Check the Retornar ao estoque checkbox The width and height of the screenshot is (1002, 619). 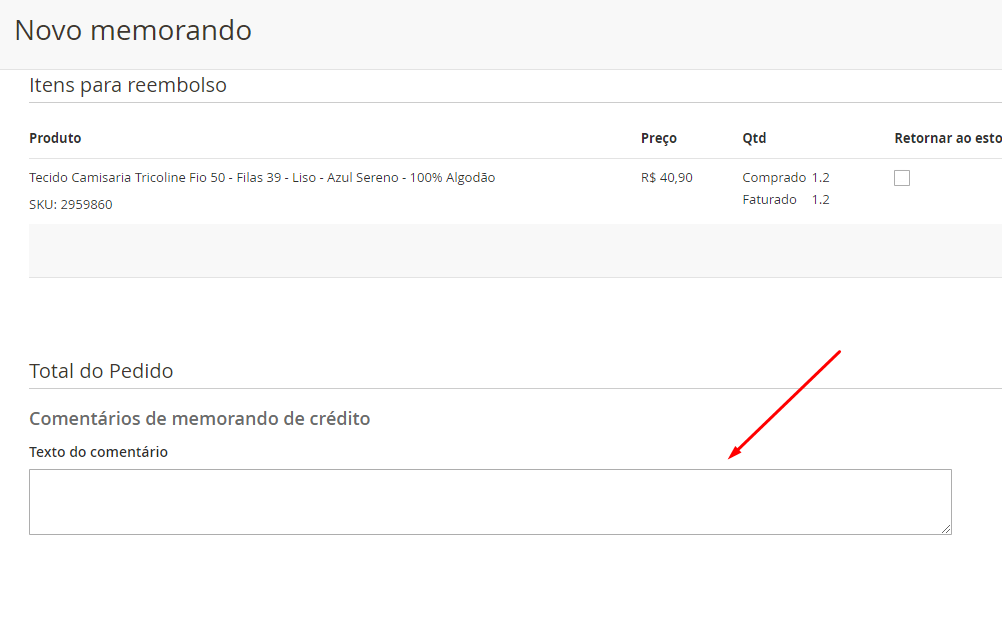pyautogui.click(x=902, y=178)
